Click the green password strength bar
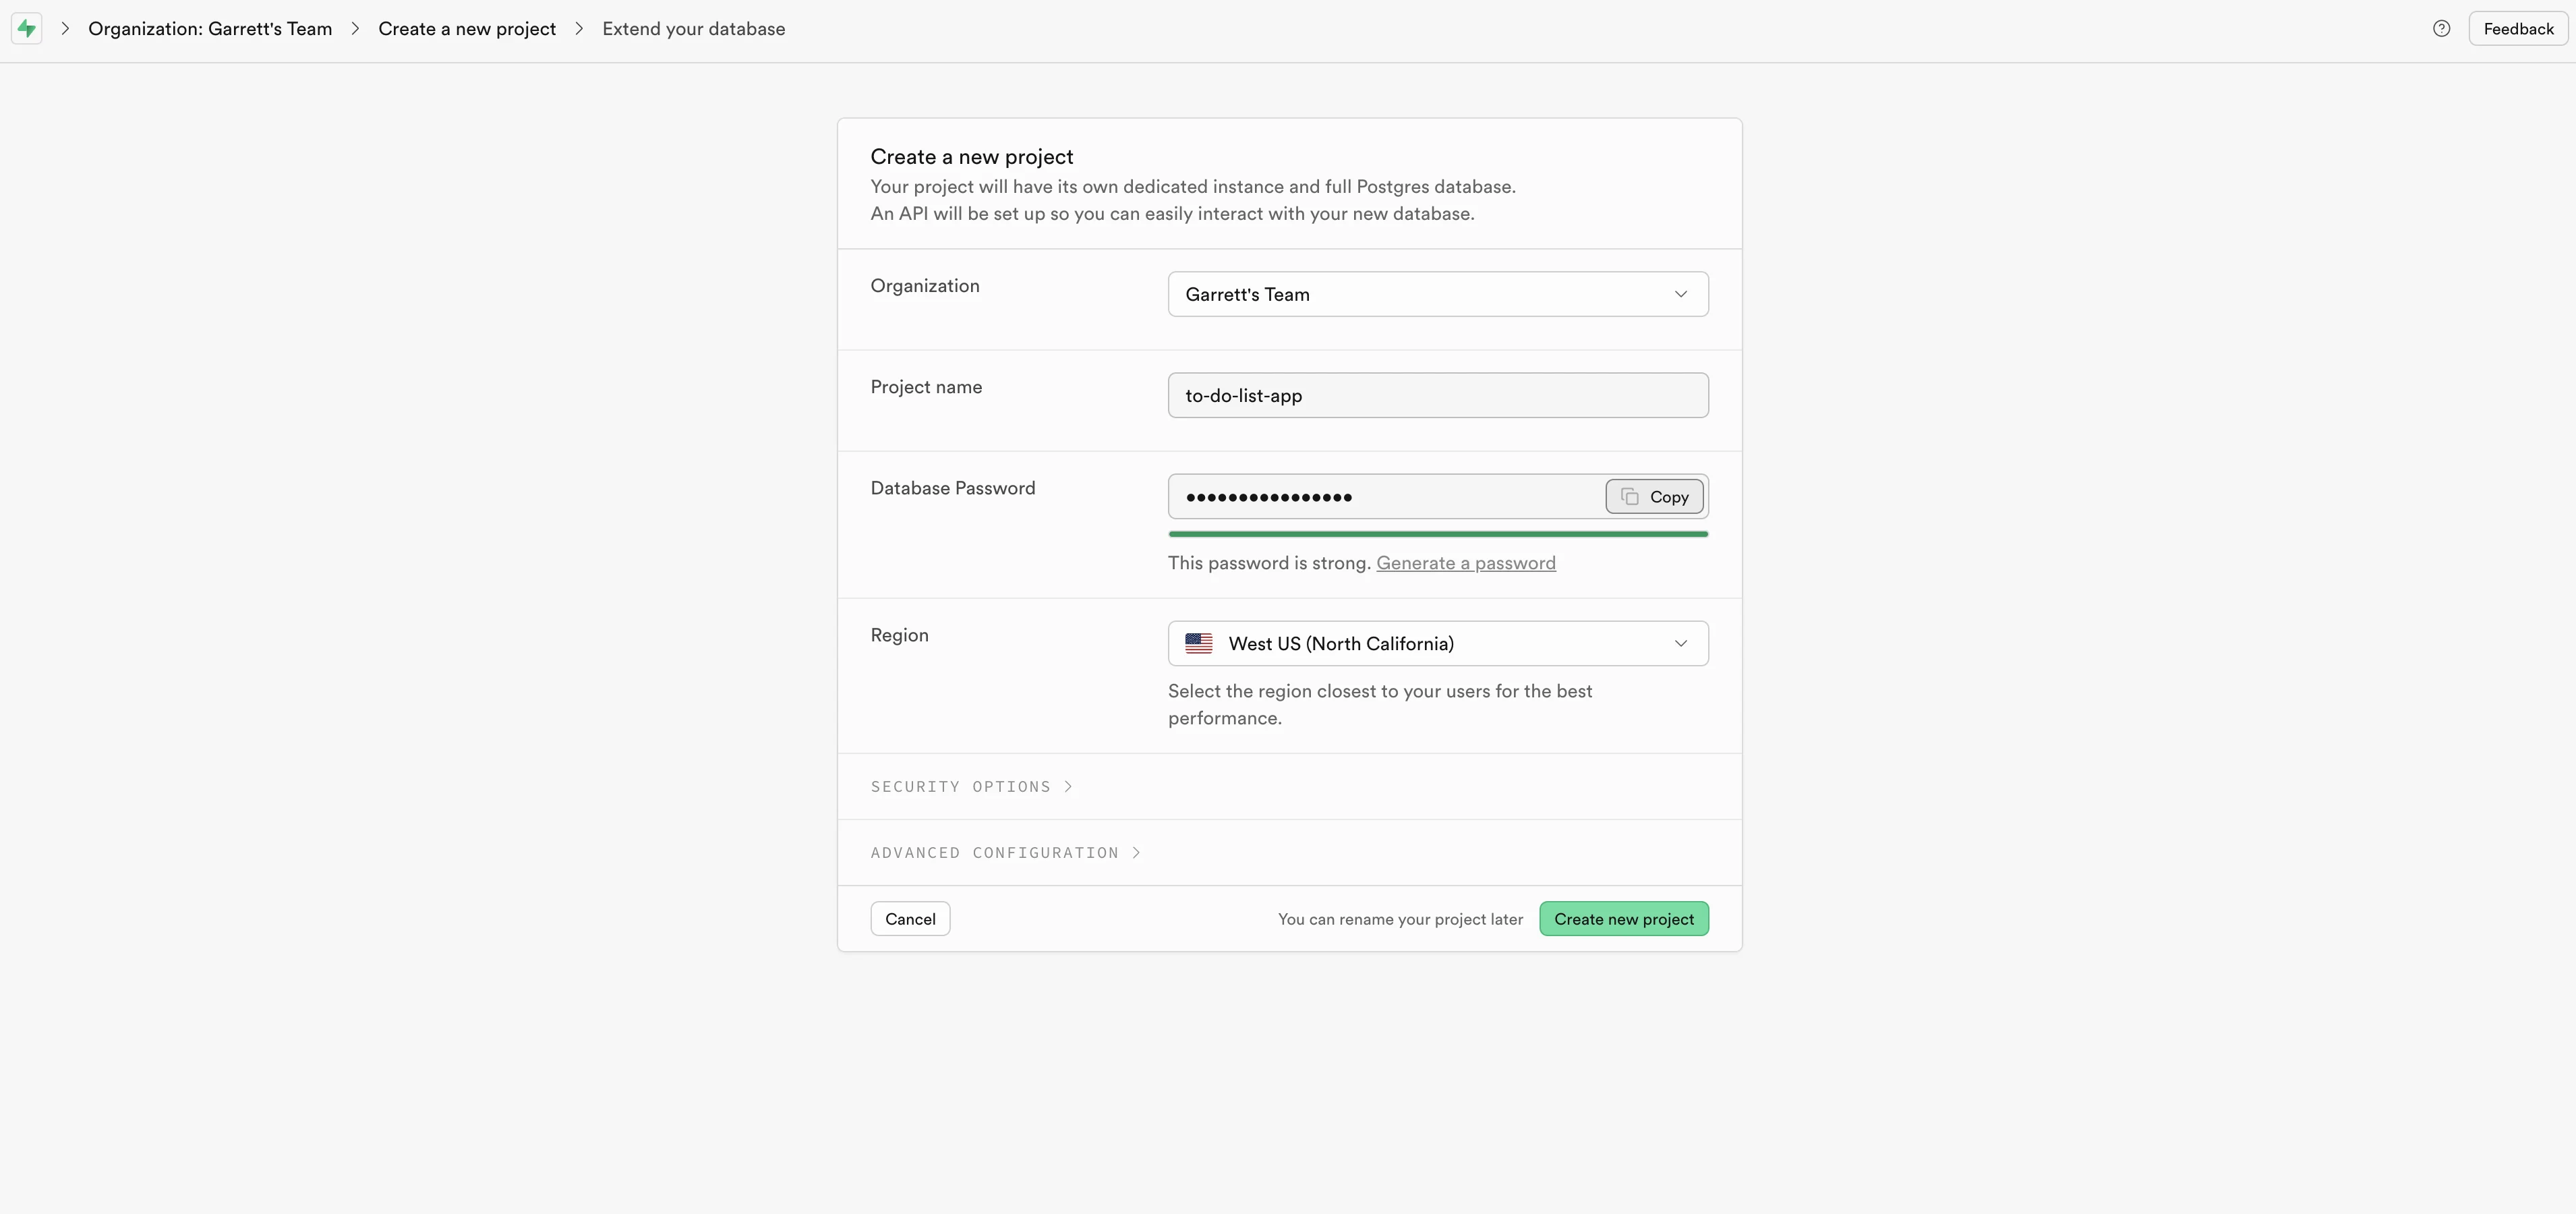 [x=1437, y=534]
